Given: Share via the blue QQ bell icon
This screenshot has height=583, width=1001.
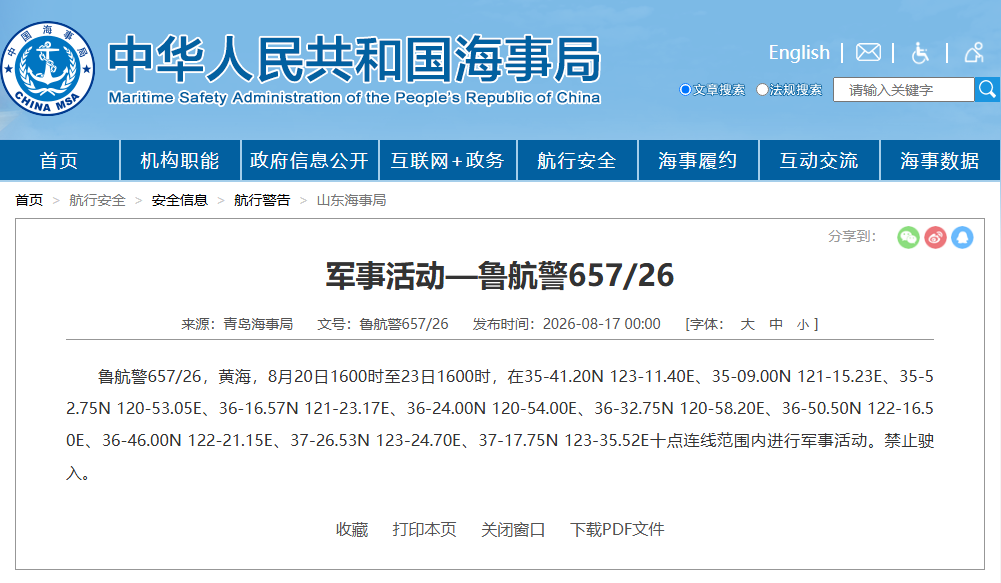Looking at the screenshot, I should click(962, 238).
